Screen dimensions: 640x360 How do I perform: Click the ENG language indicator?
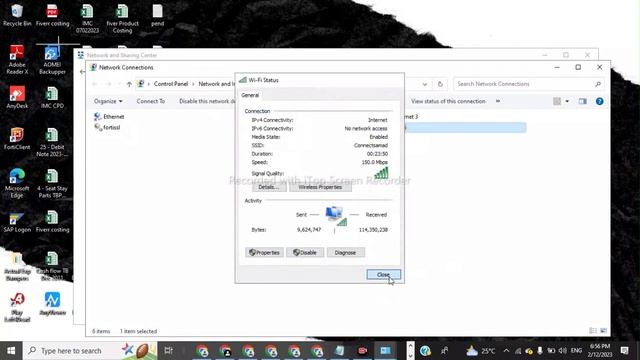[576, 351]
